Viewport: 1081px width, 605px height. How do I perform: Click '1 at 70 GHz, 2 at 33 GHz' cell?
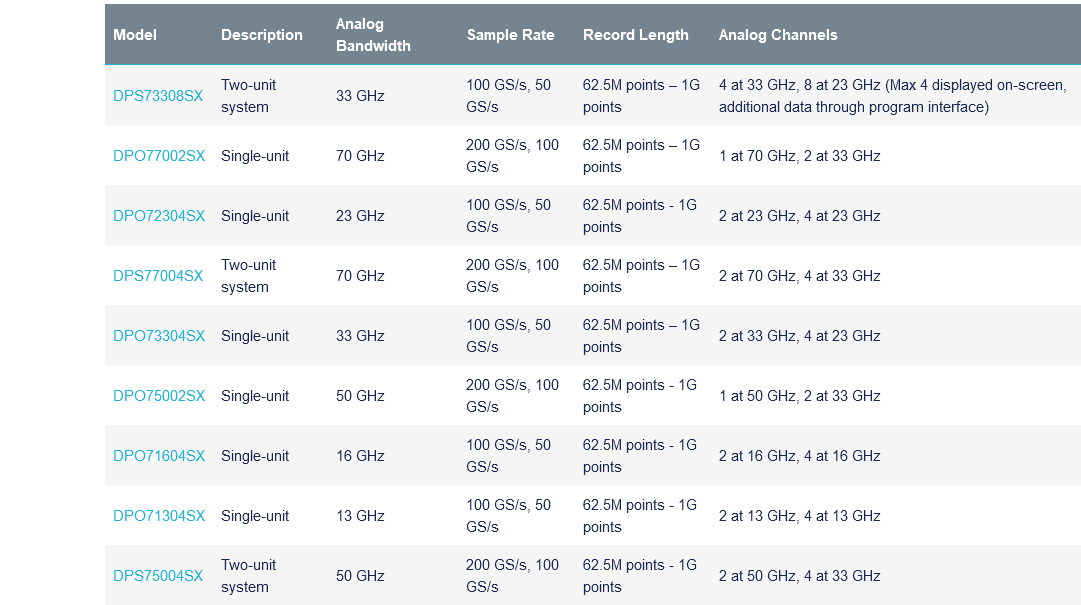(x=800, y=156)
